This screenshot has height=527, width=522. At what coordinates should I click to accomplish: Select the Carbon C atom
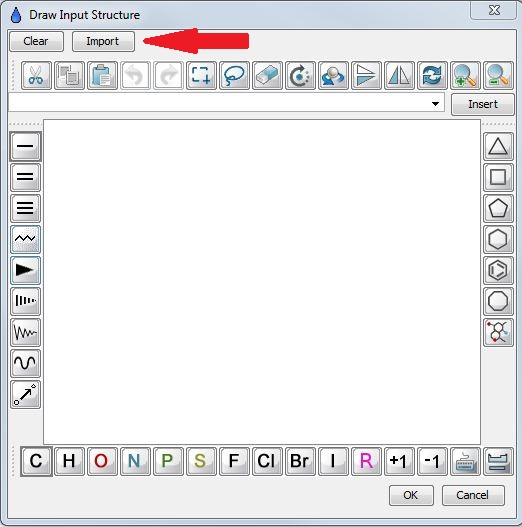36,461
